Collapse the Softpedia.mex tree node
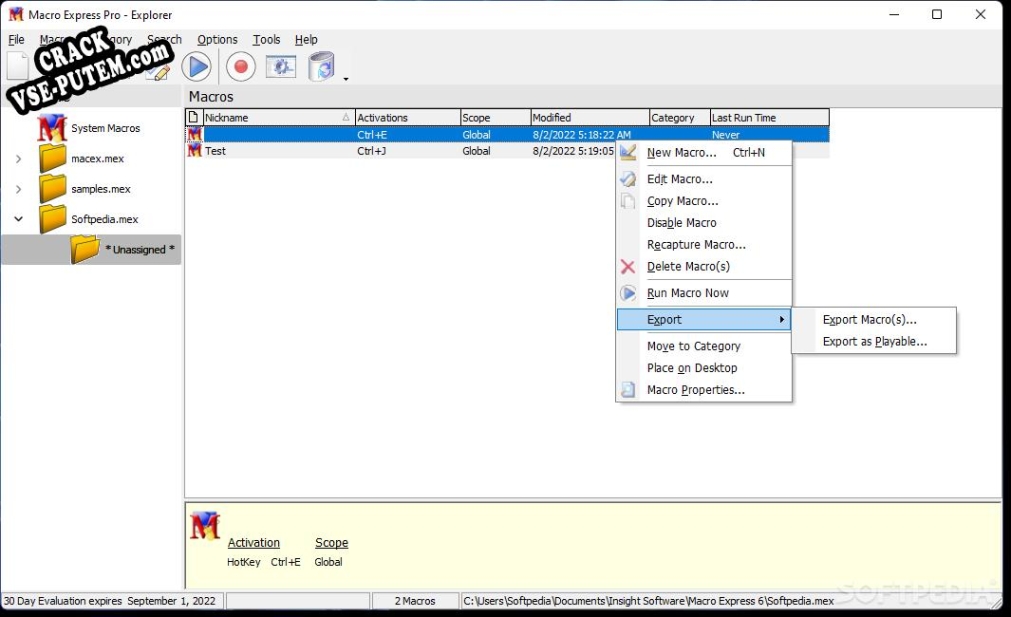 [x=19, y=219]
